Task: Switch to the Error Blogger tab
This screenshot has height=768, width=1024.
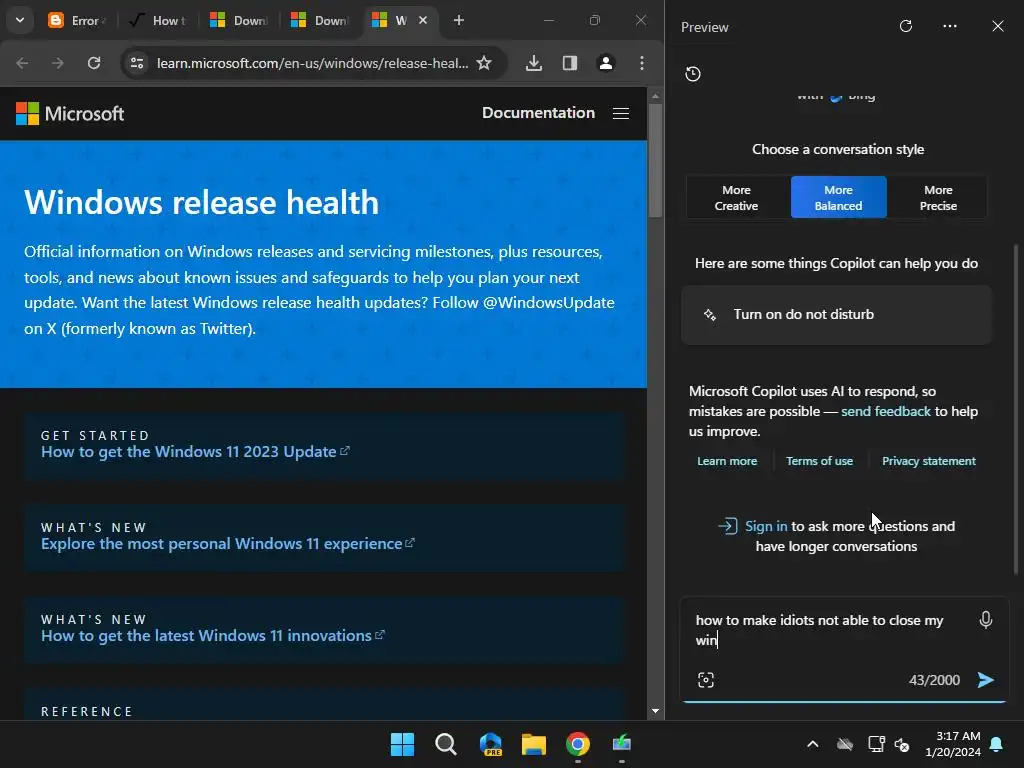Action: (76, 20)
